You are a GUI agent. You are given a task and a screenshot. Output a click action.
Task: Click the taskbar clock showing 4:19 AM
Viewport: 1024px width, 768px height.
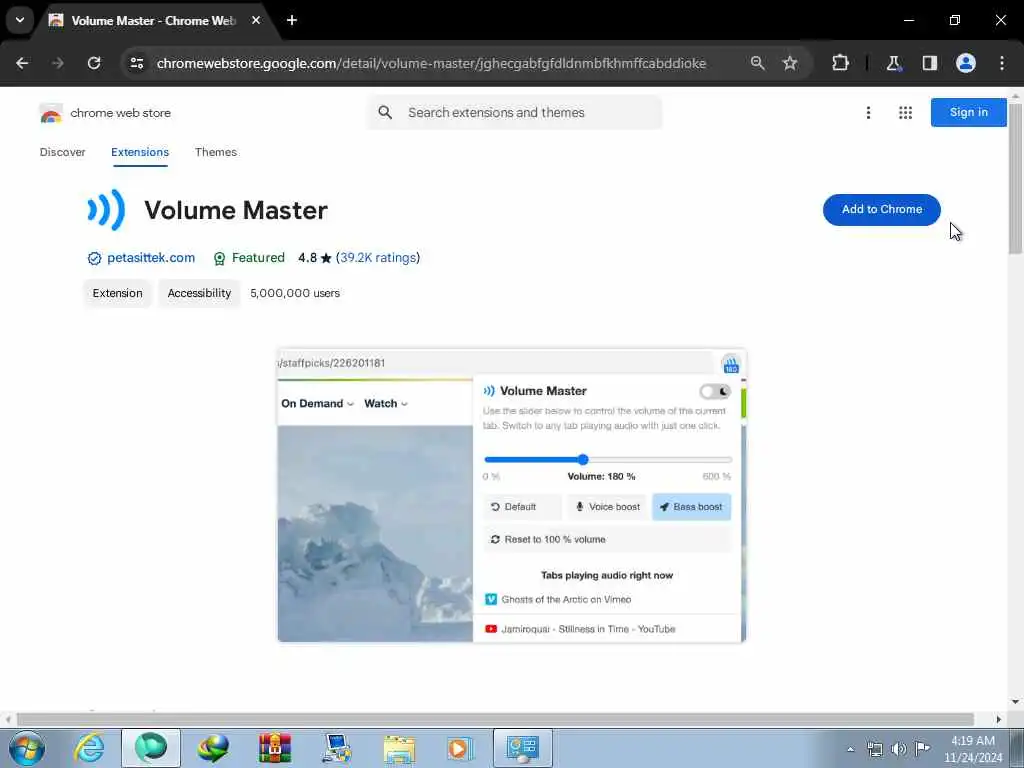(973, 749)
